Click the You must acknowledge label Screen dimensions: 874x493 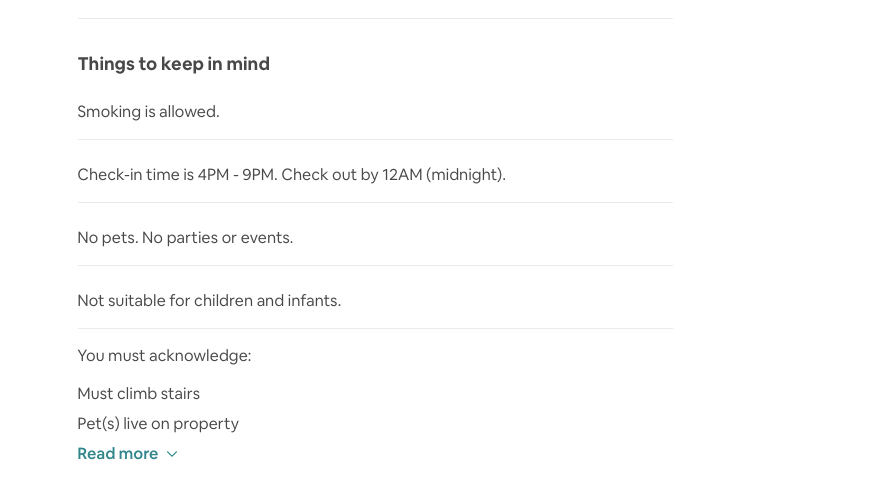pyautogui.click(x=164, y=356)
